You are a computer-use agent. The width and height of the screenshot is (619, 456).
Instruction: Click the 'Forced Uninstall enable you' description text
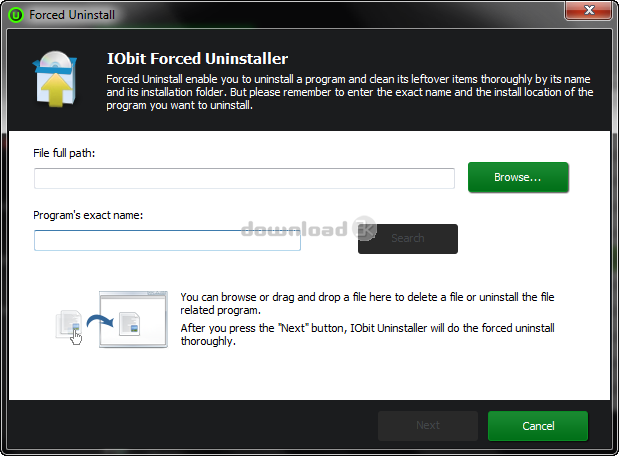[x=349, y=92]
